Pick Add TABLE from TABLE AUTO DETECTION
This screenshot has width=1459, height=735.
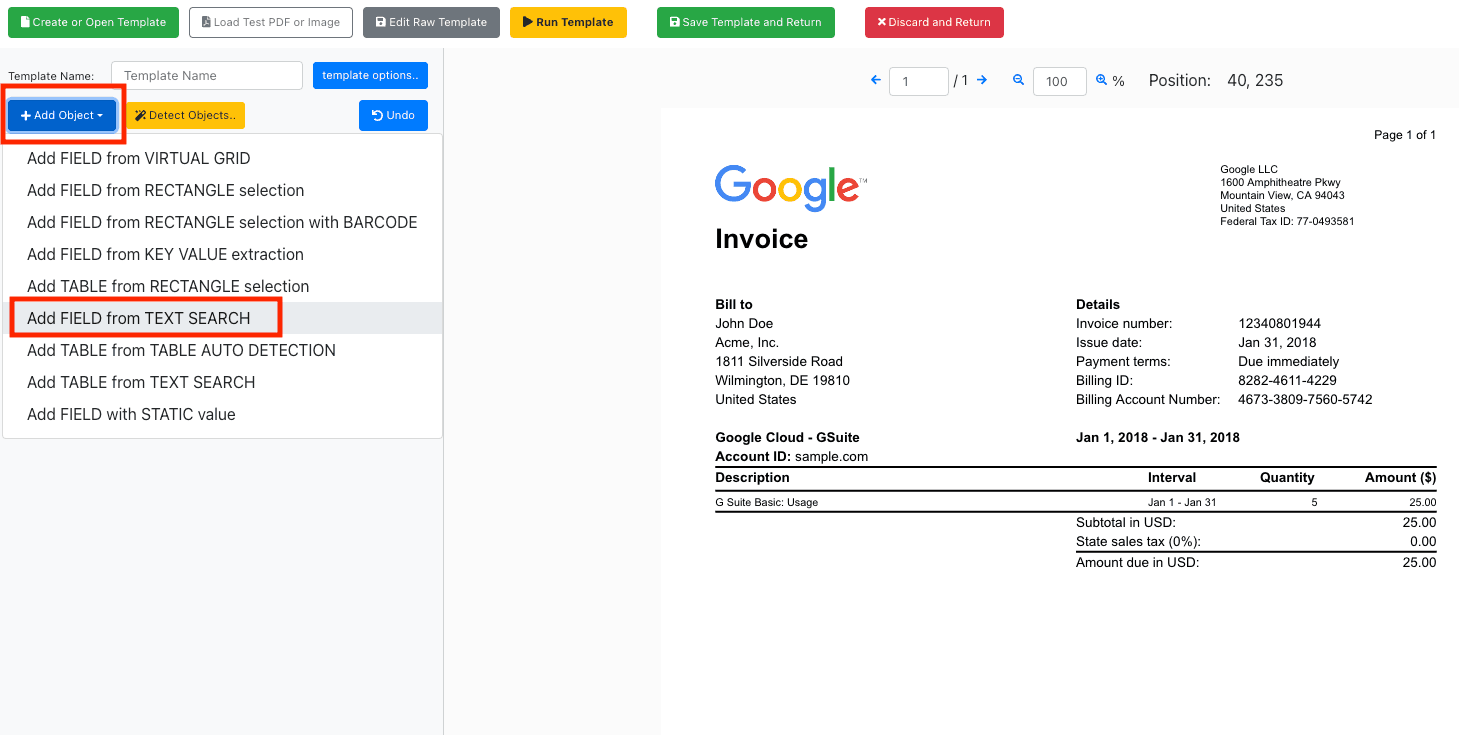pyautogui.click(x=181, y=350)
